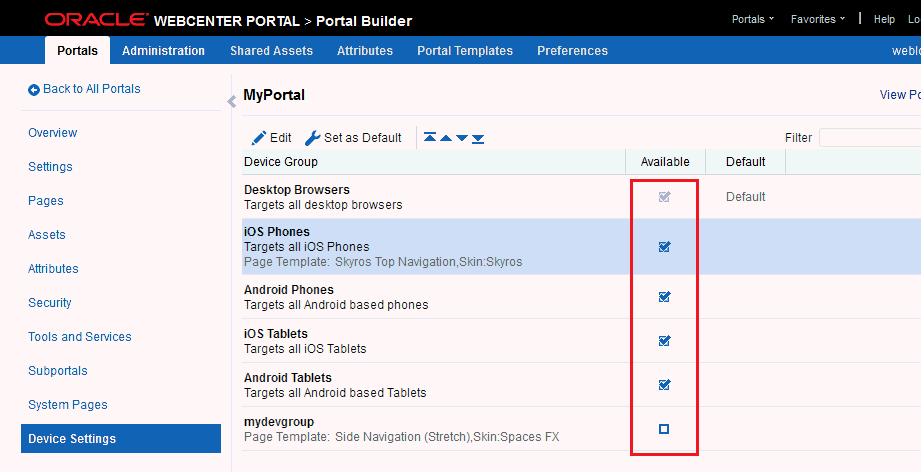Open Security in the sidebar
921x472 pixels.
pos(49,303)
